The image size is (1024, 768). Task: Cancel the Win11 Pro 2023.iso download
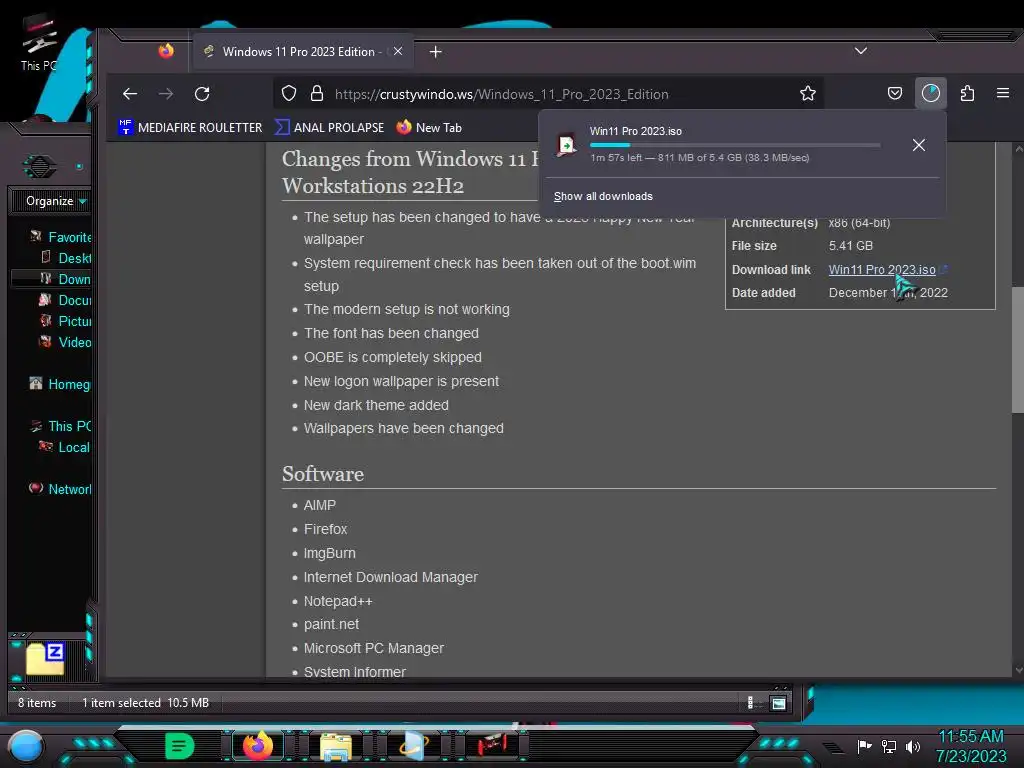[918, 145]
